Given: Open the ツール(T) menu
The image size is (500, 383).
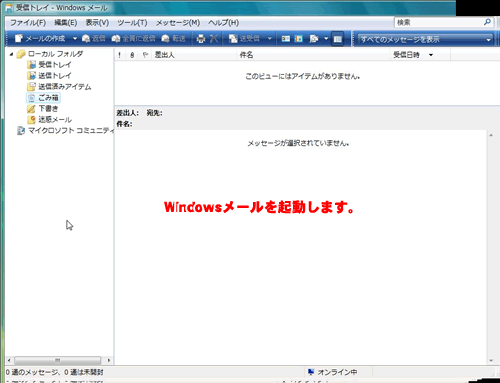Looking at the screenshot, I should click(x=132, y=23).
